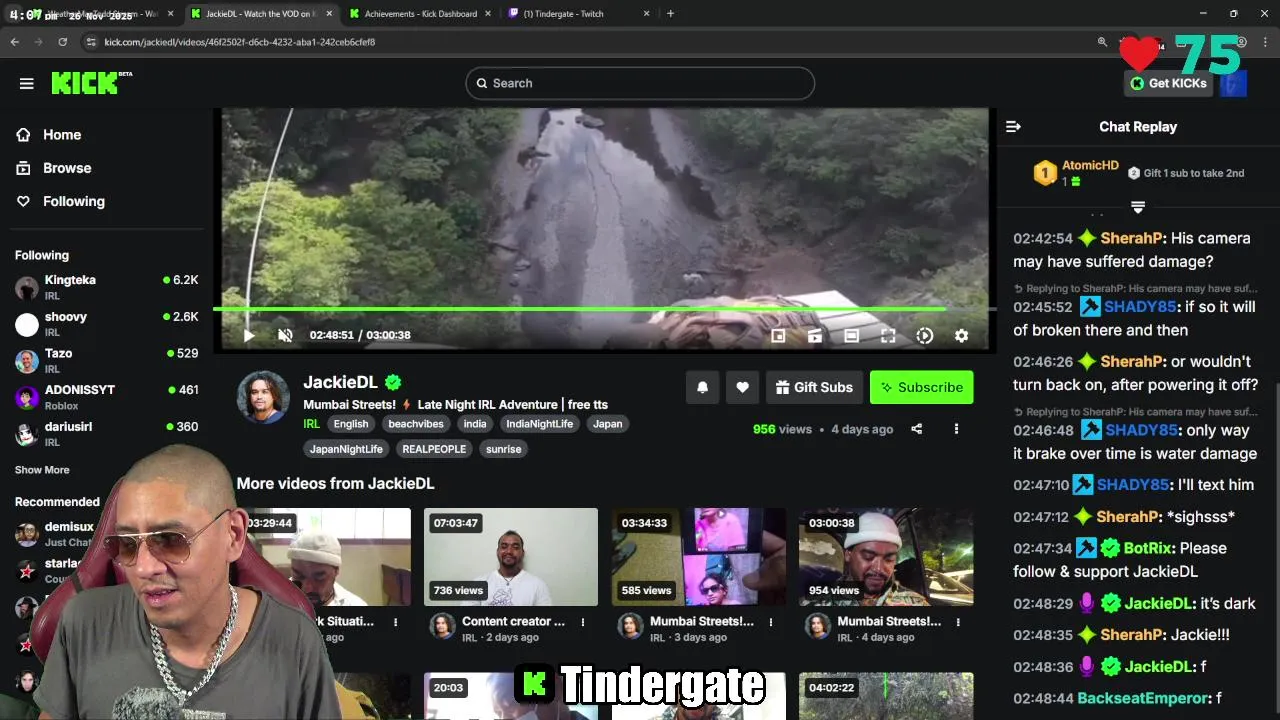This screenshot has height=720, width=1280.
Task: Go back in browser history
Action: click(x=14, y=42)
